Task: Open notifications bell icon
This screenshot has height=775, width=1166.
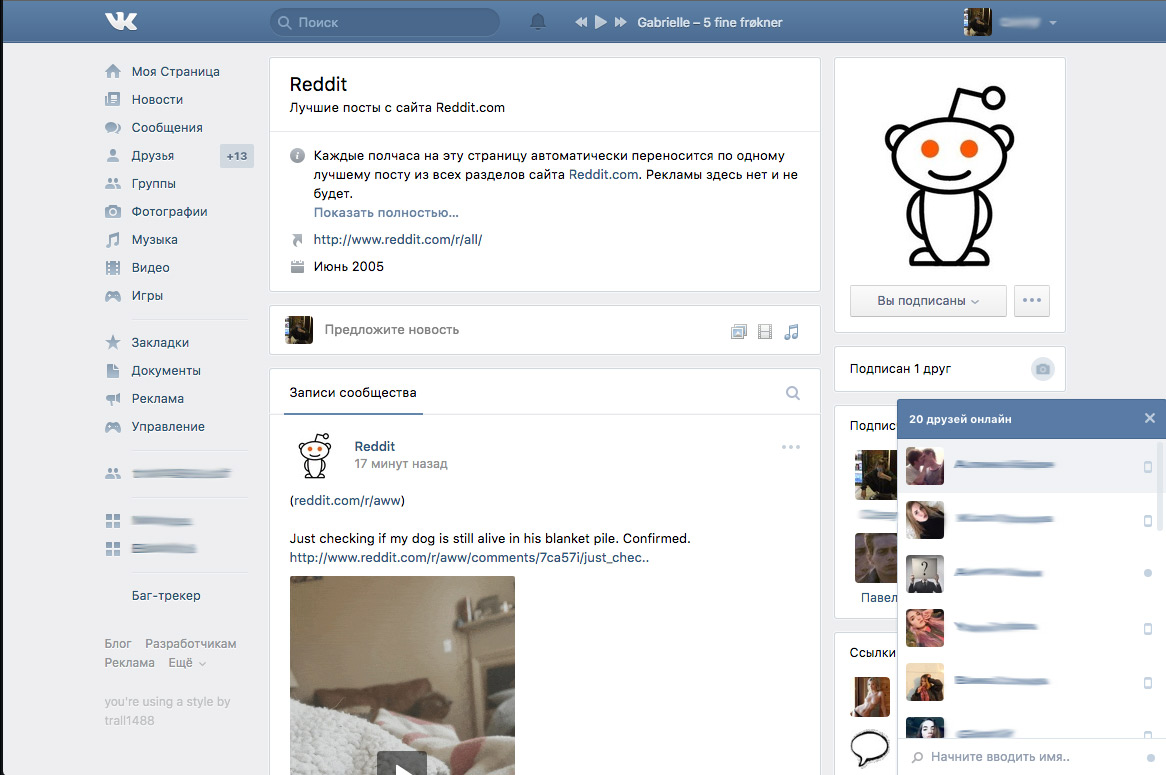Action: point(538,22)
